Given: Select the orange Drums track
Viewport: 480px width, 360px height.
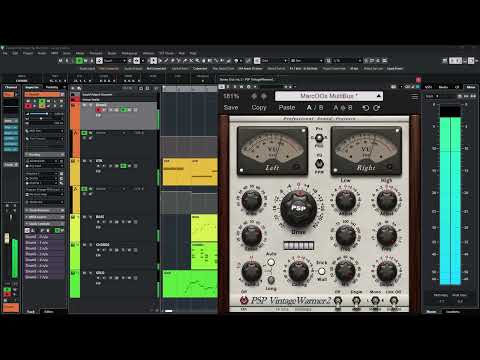Looking at the screenshot, I should pos(114,115).
